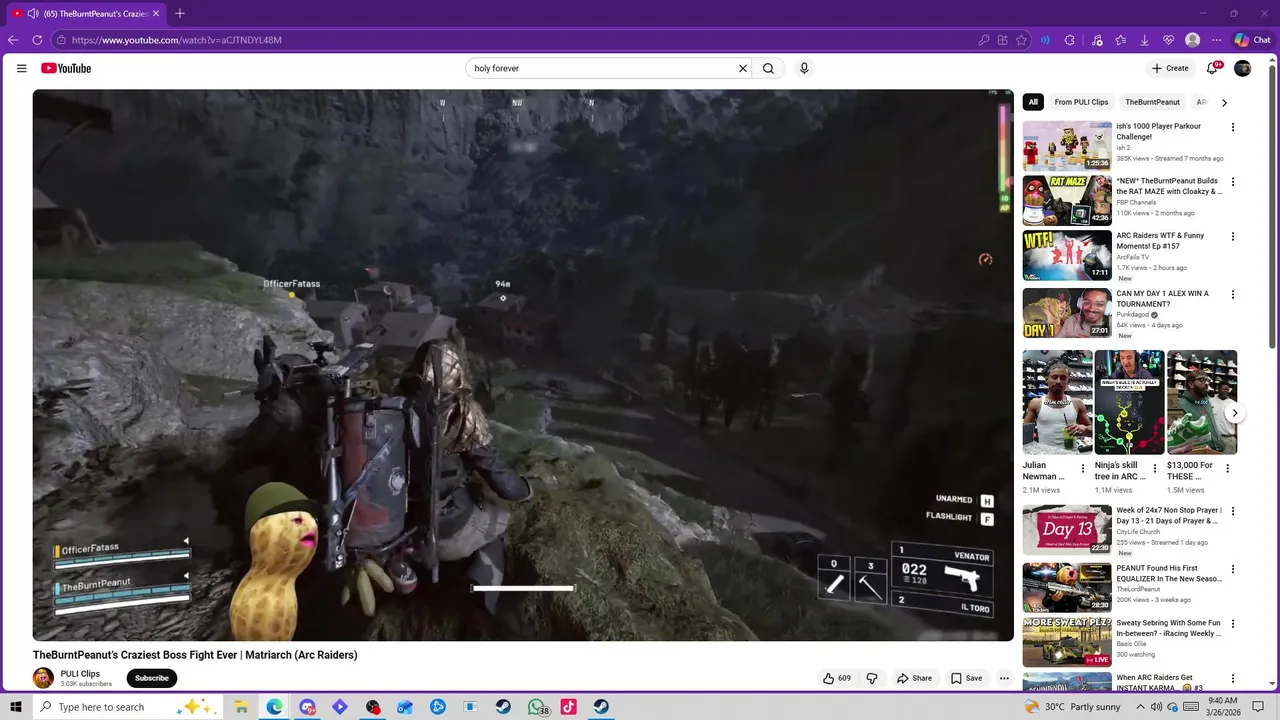
Task: Open YouTube account avatar menu
Action: click(1243, 68)
